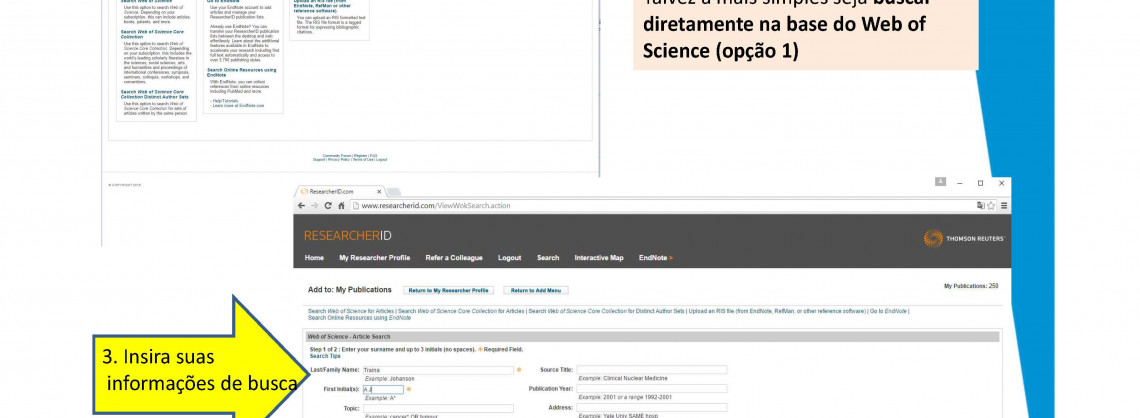Open the Support footer link
The height and width of the screenshot is (418, 1140).
coord(319,159)
